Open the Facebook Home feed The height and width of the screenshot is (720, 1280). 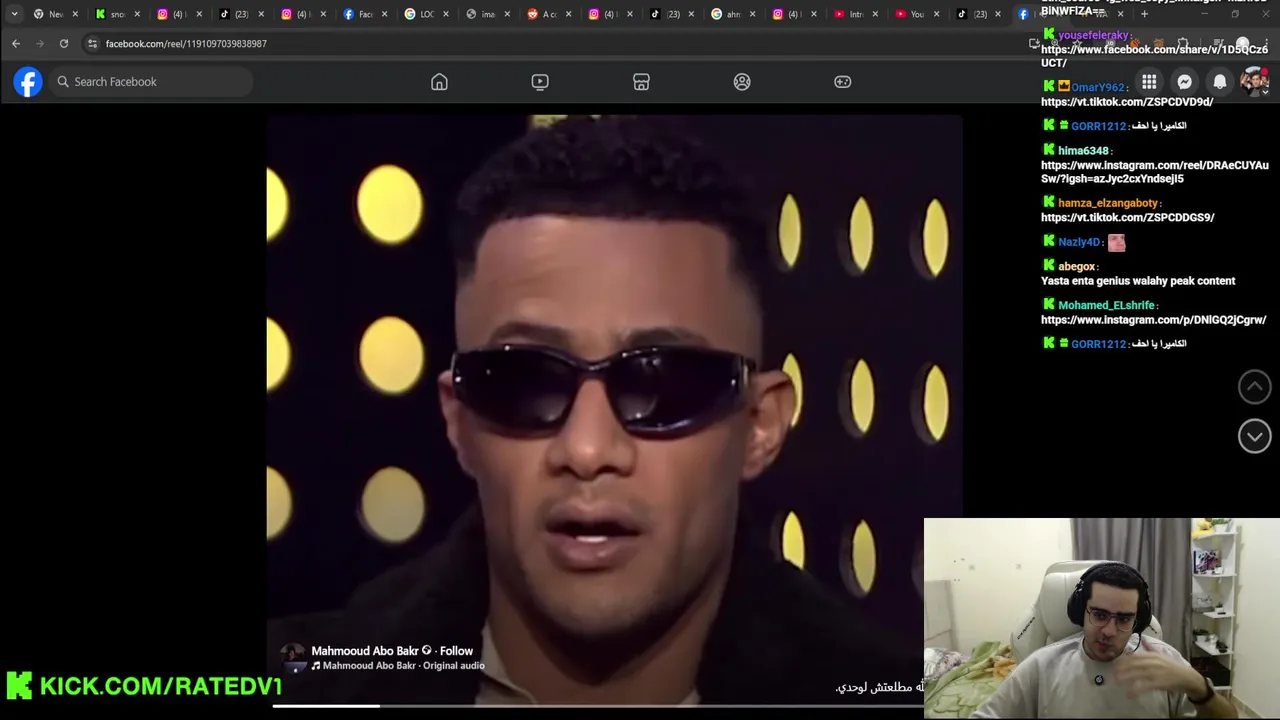439,82
